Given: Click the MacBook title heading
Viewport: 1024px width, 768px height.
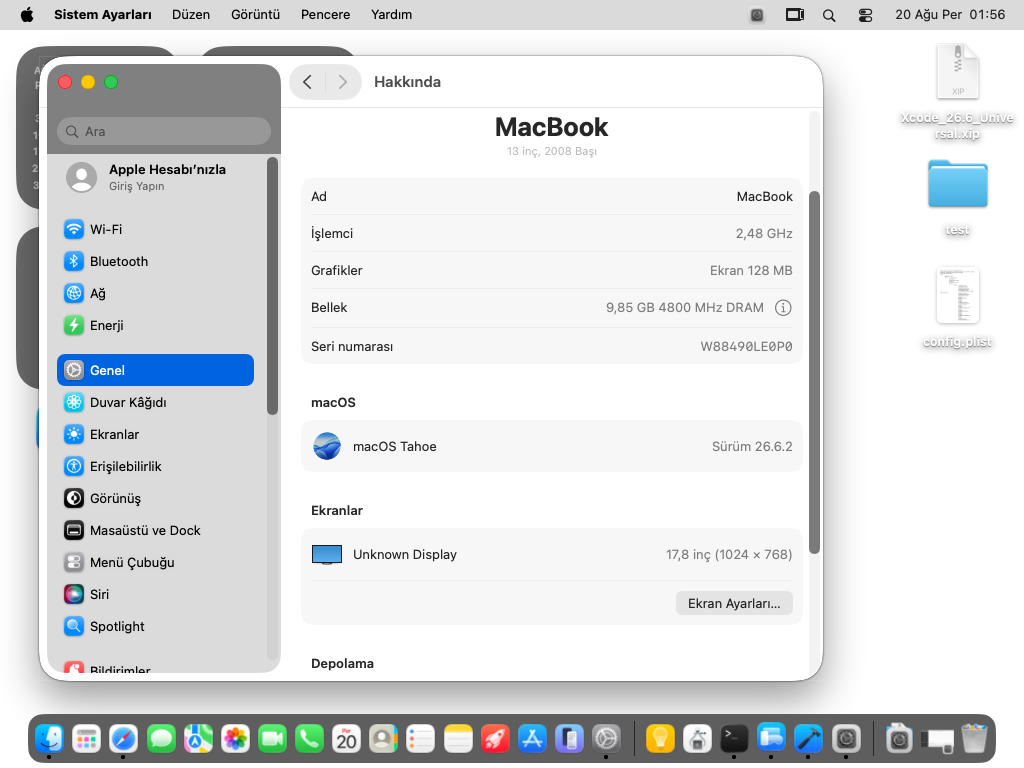Looking at the screenshot, I should [x=551, y=127].
